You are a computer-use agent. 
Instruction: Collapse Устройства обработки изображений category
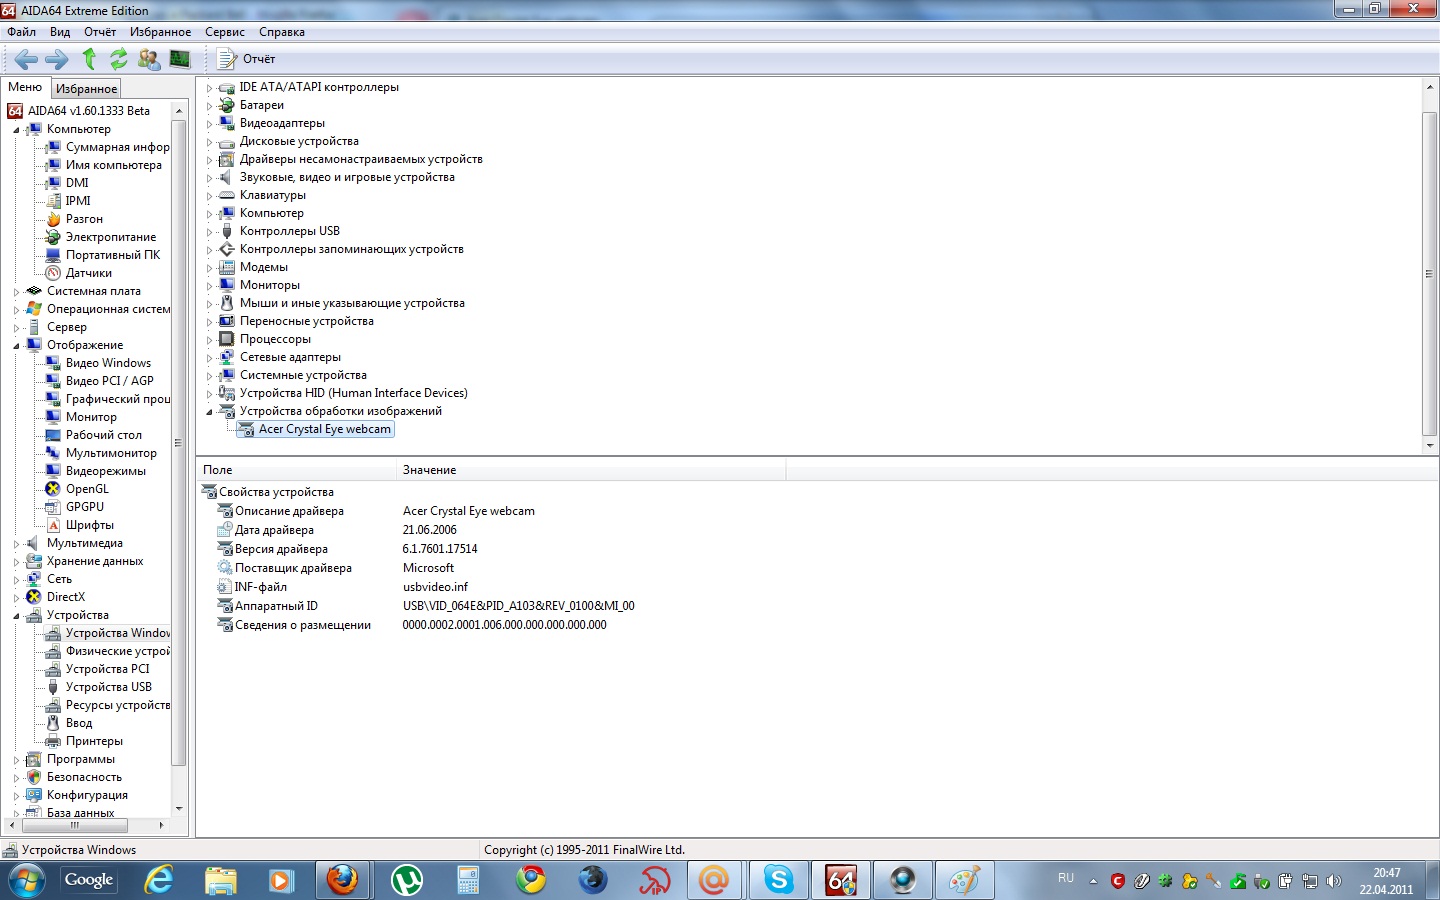pyautogui.click(x=209, y=412)
